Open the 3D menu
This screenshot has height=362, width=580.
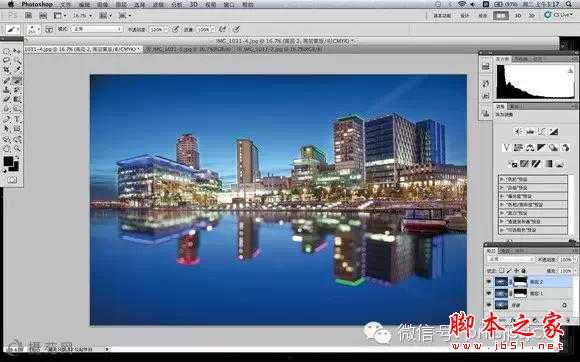point(193,5)
